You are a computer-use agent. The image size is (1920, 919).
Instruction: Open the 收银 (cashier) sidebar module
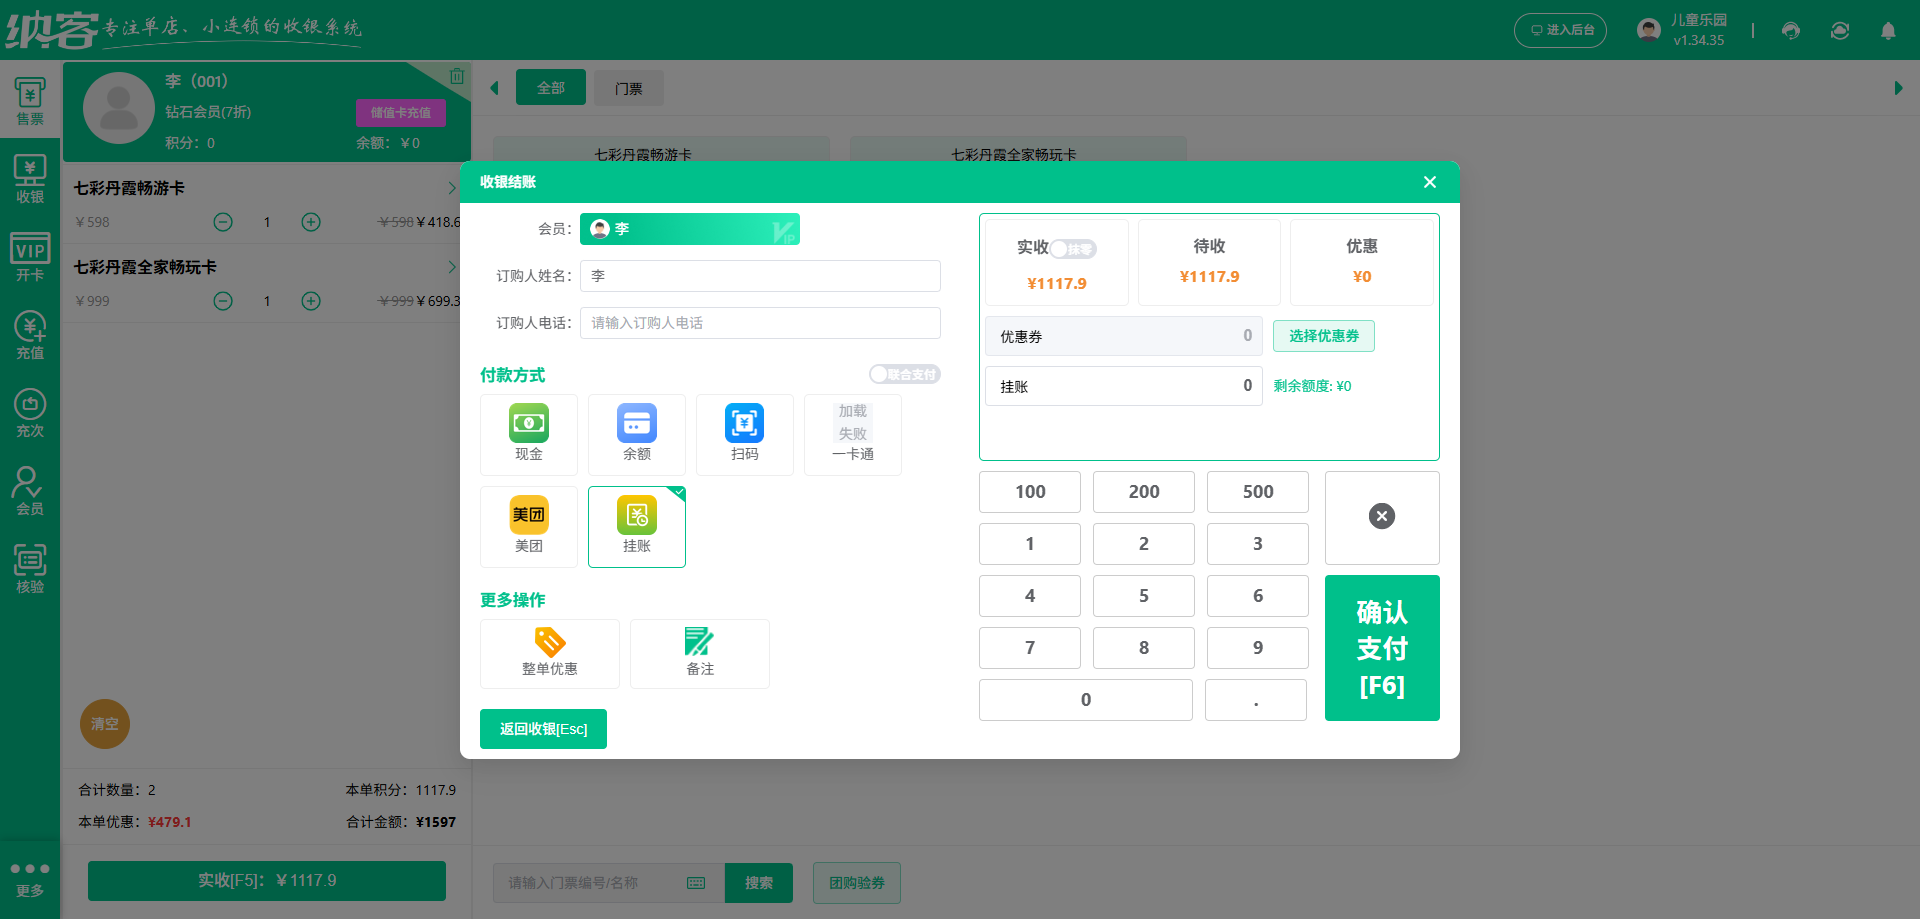(30, 178)
